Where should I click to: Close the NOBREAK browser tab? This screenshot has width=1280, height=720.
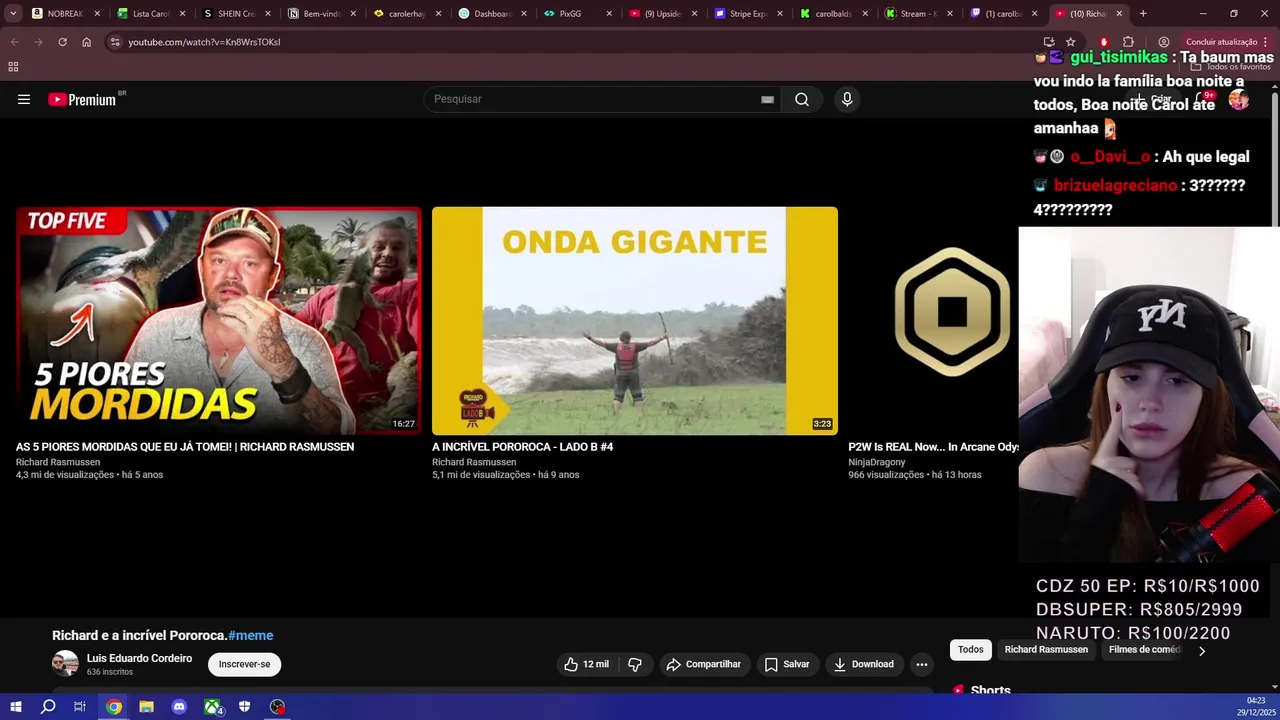[97, 14]
